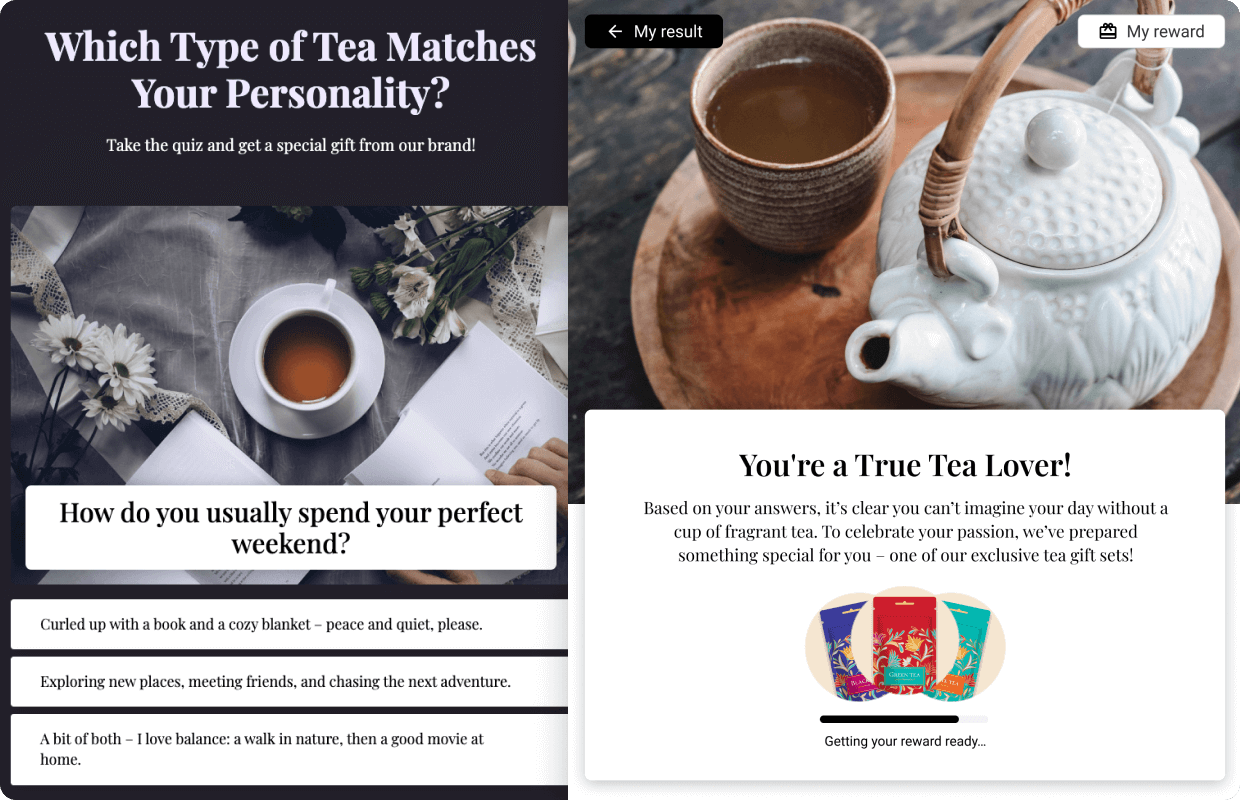Click the perfect weekend question card
Screen dimensions: 1240x800
(291, 528)
